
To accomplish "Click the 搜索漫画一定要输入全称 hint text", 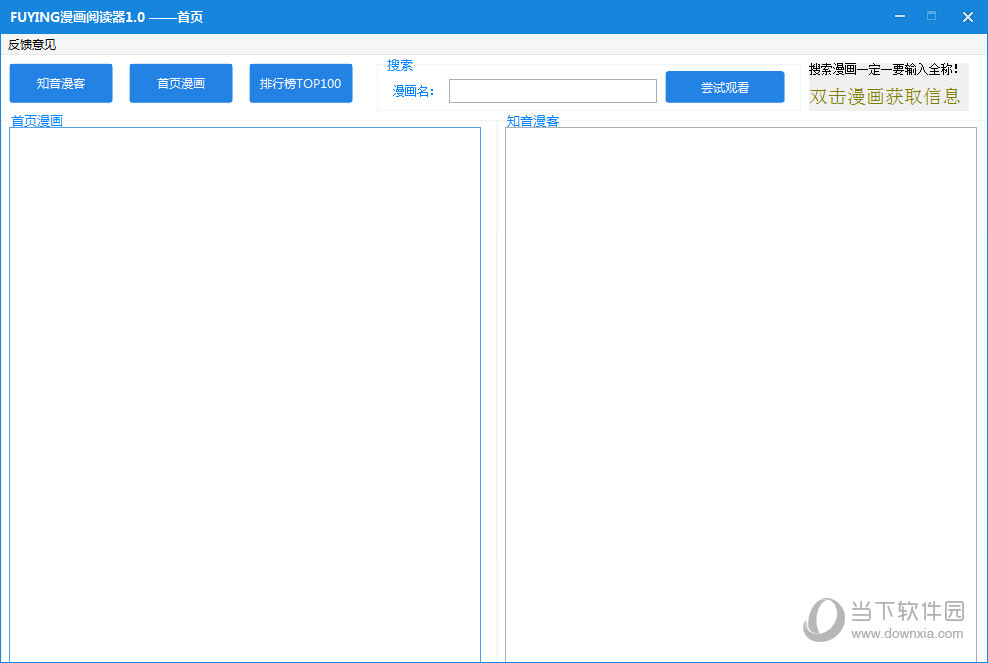I will click(883, 69).
